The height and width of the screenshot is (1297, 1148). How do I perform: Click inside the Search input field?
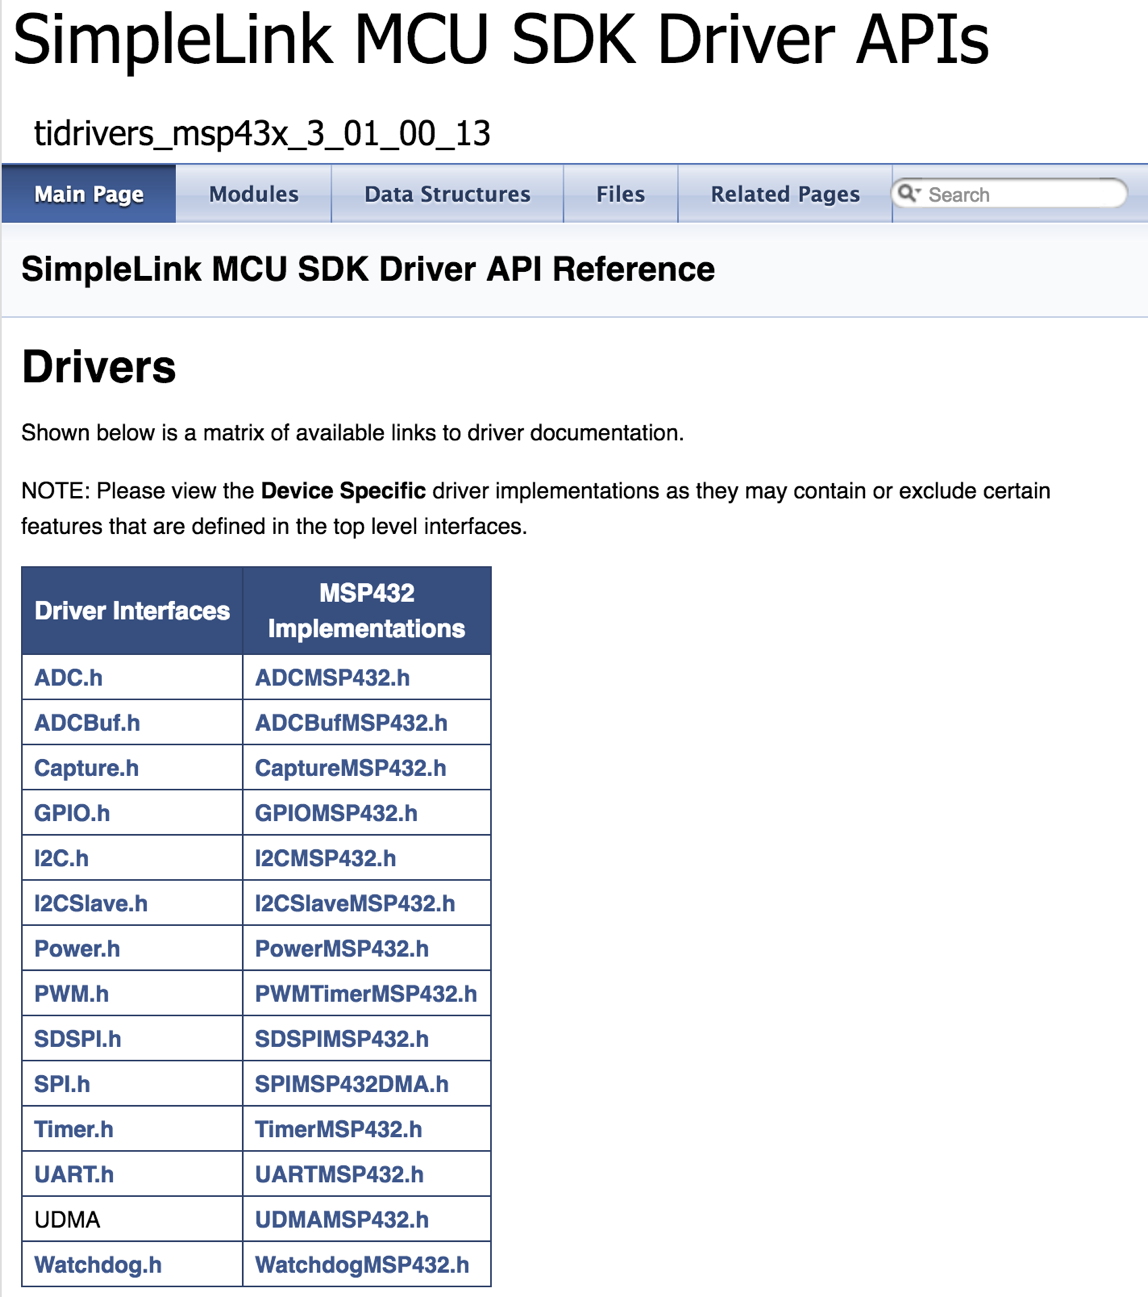(x=1010, y=194)
